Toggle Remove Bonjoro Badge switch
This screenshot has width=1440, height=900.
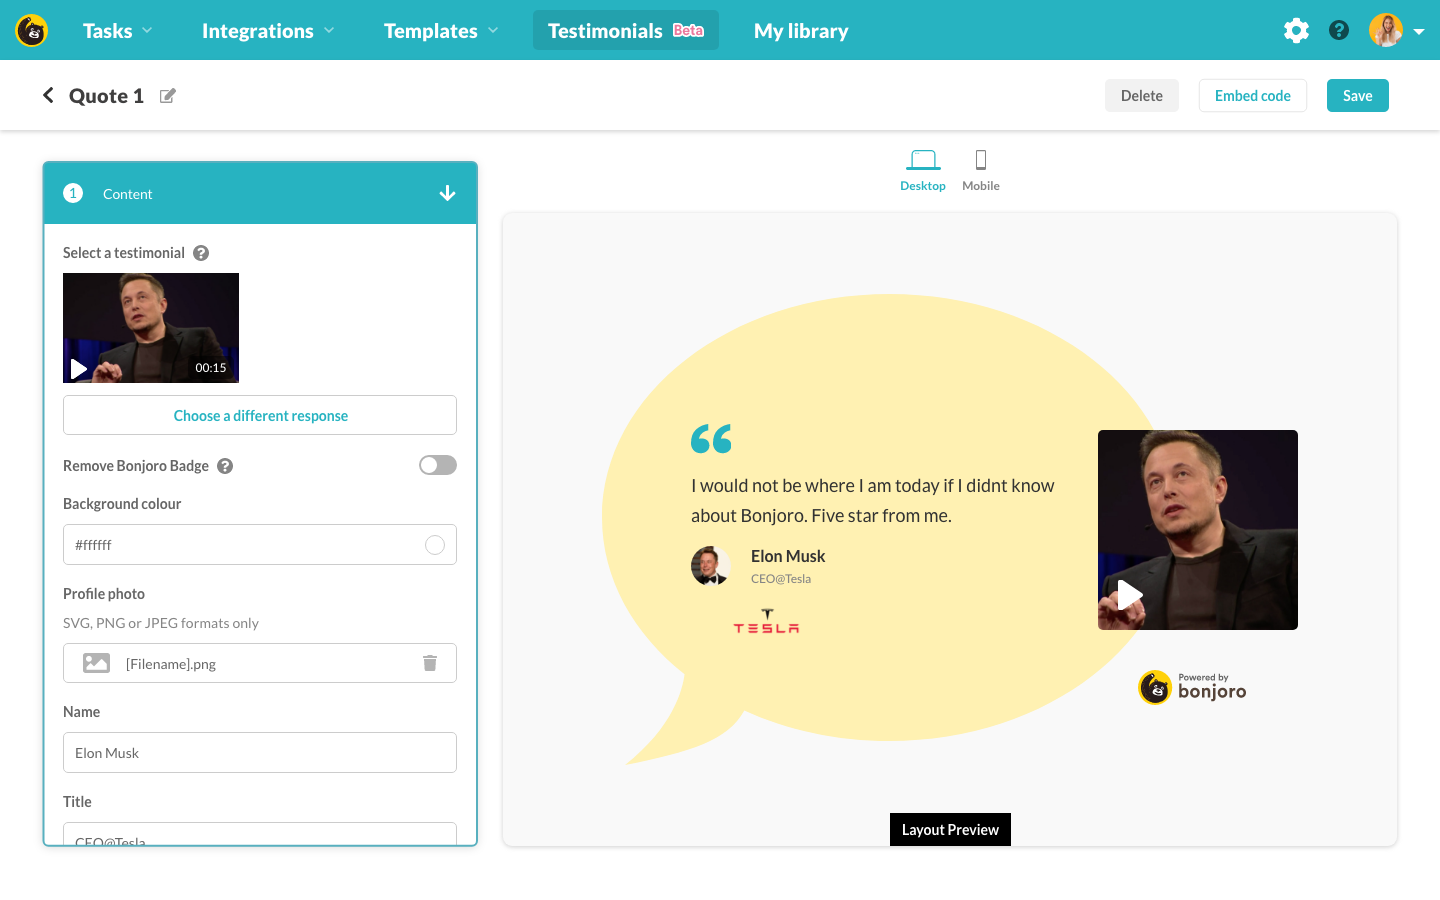(438, 465)
